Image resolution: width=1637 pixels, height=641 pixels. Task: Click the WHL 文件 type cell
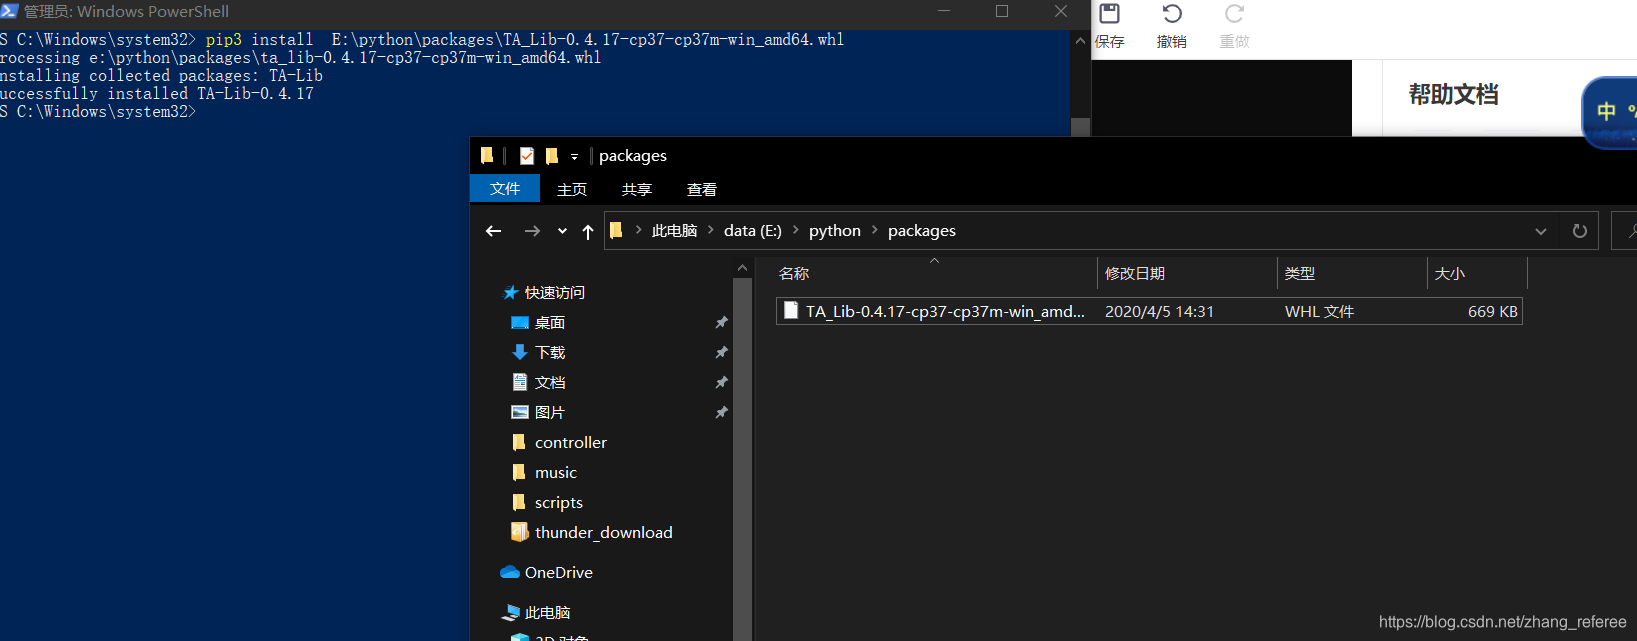1319,312
